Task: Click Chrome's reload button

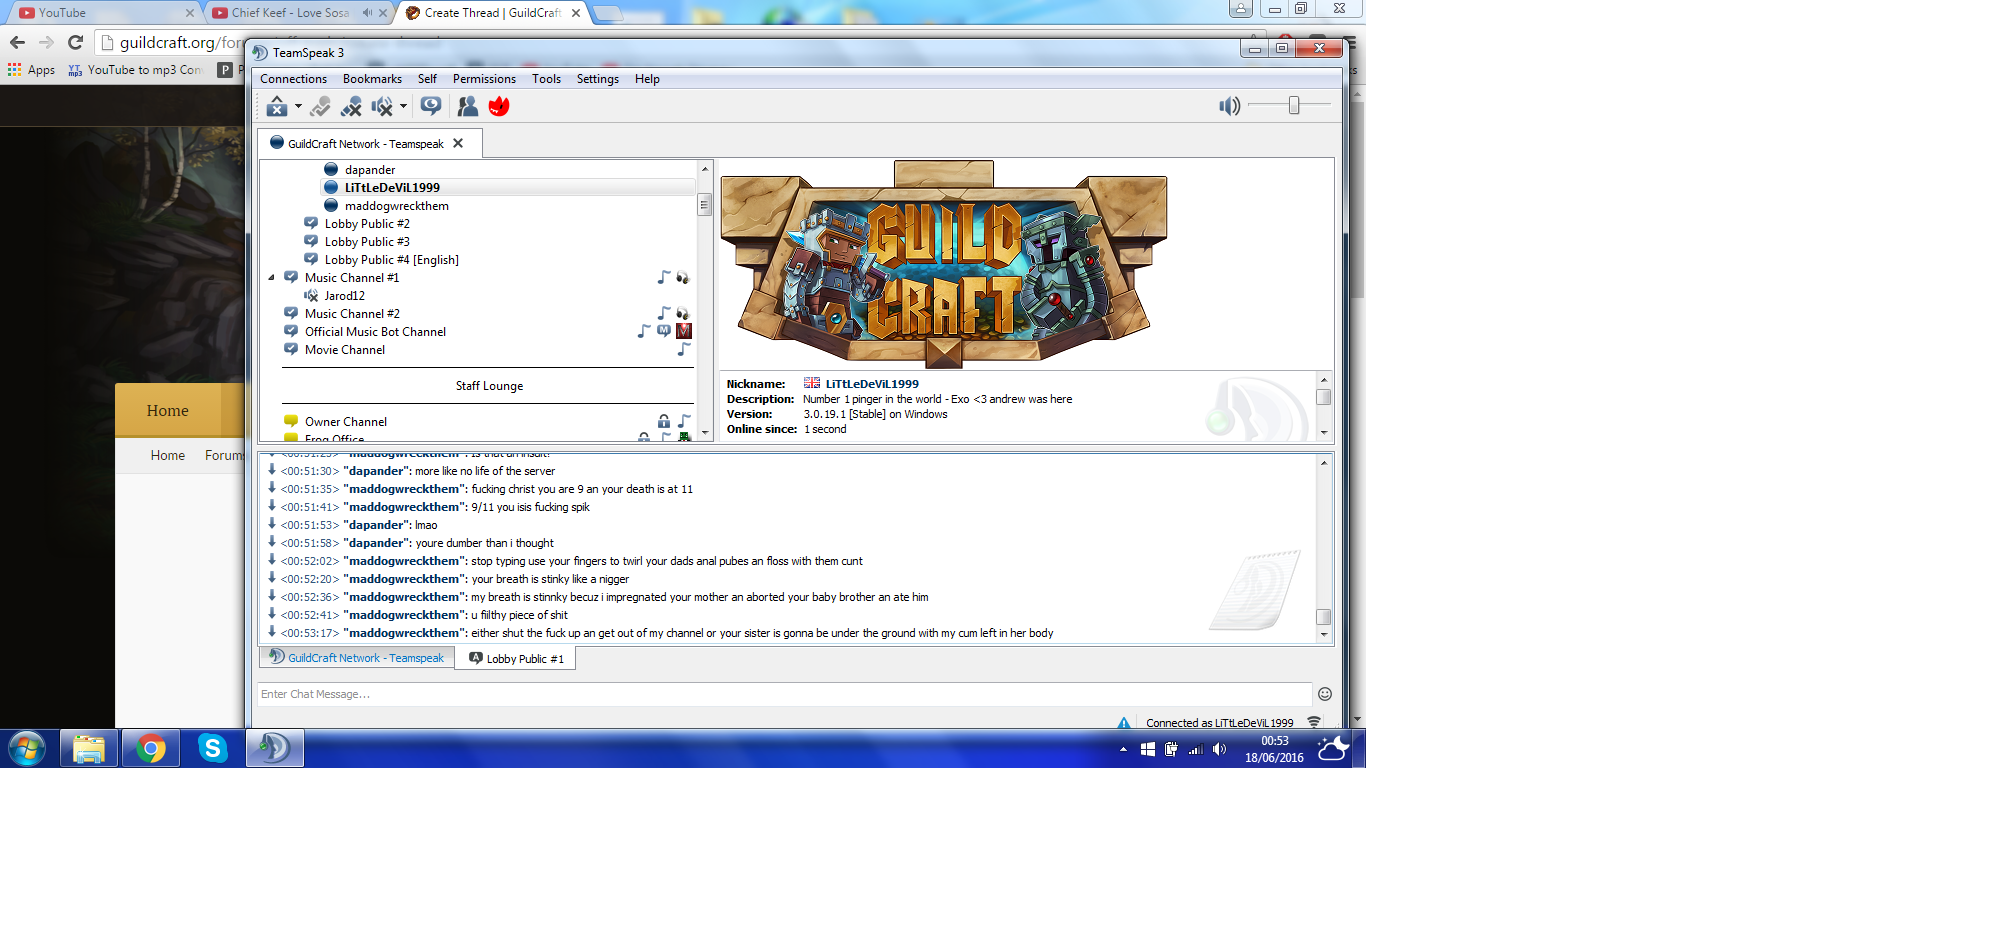Action: (75, 42)
